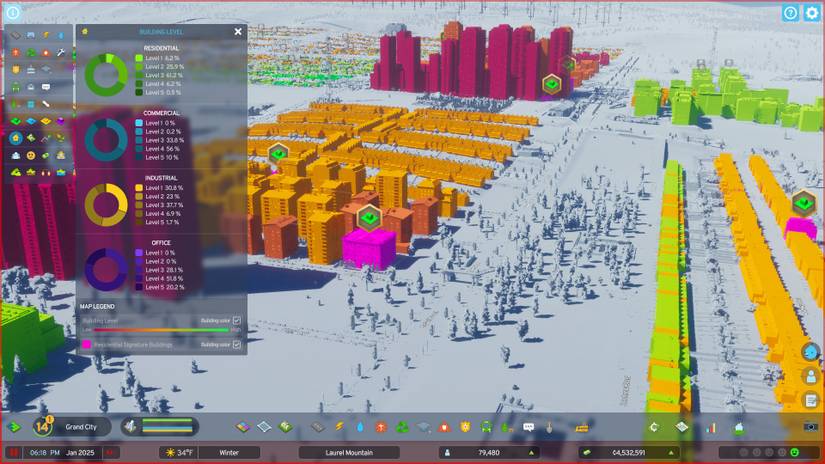Click the Building Level gradient bar in legend
This screenshot has height=464, width=825.
[x=162, y=330]
